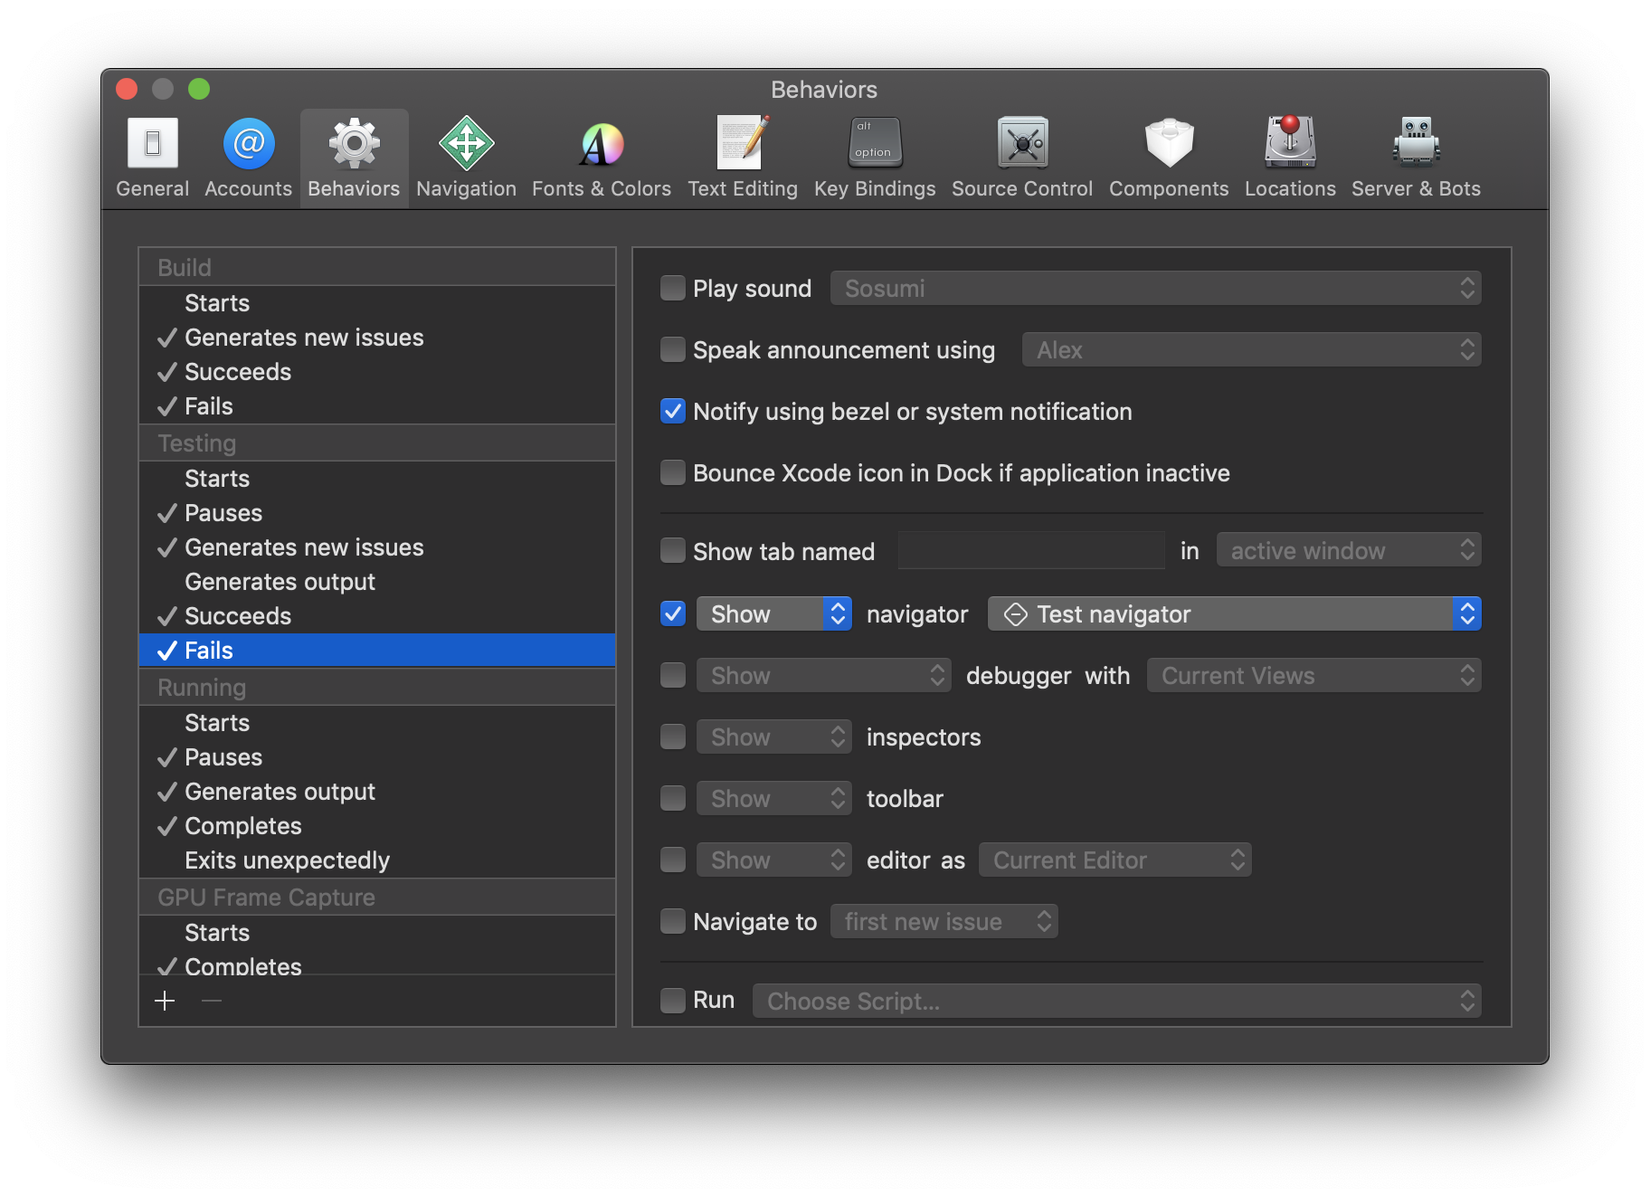This screenshot has height=1198, width=1650.
Task: Open Server & Bots preferences
Action: (1415, 145)
